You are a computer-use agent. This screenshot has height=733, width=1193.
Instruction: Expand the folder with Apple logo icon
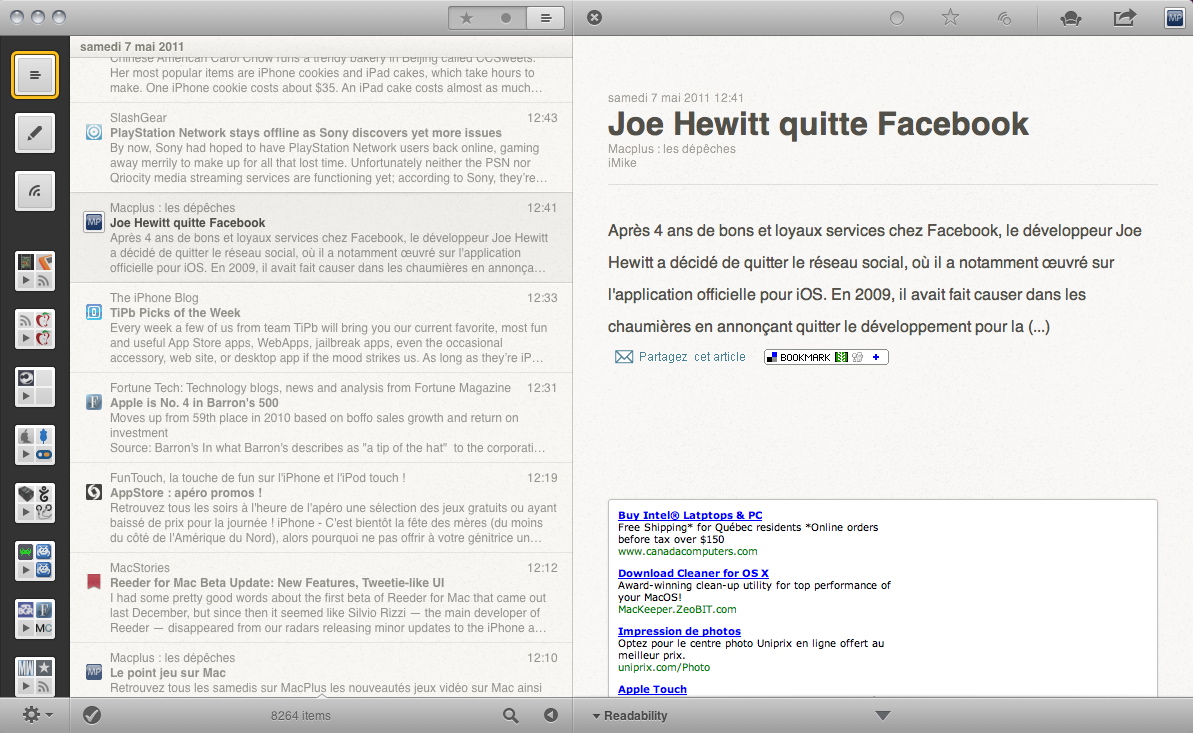pyautogui.click(x=26, y=454)
